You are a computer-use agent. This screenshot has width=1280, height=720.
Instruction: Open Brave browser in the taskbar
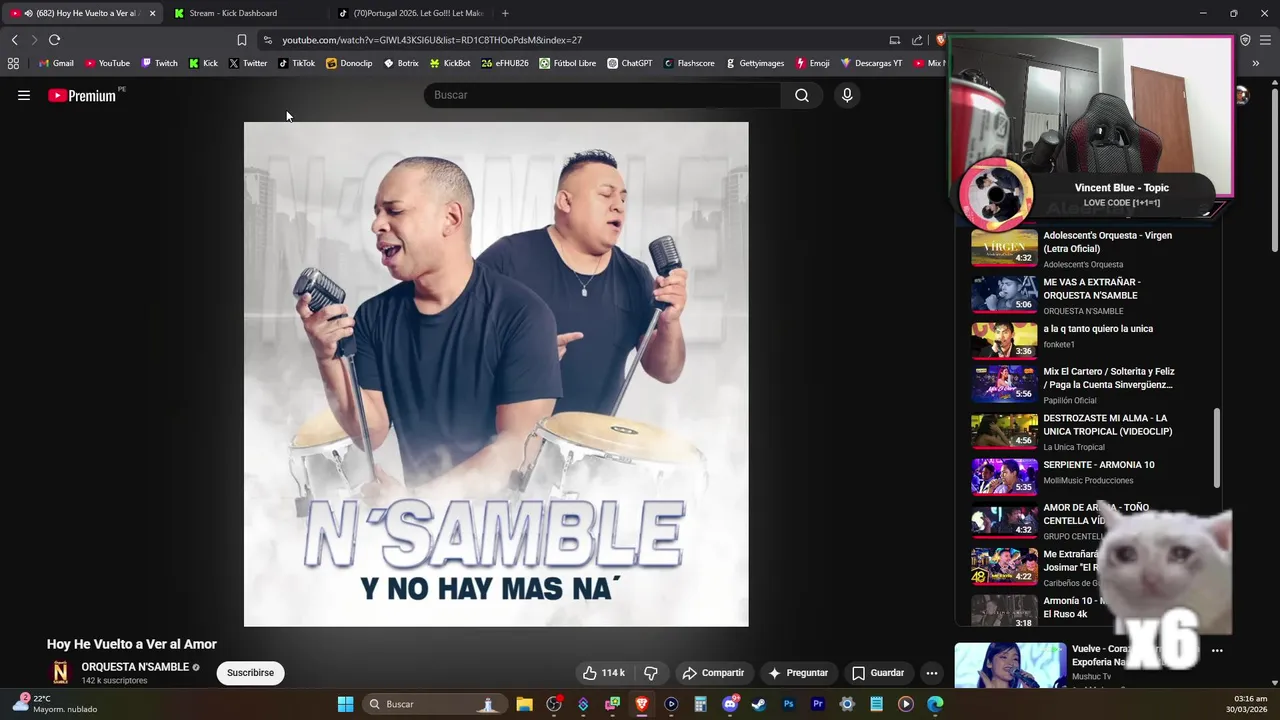(x=642, y=704)
